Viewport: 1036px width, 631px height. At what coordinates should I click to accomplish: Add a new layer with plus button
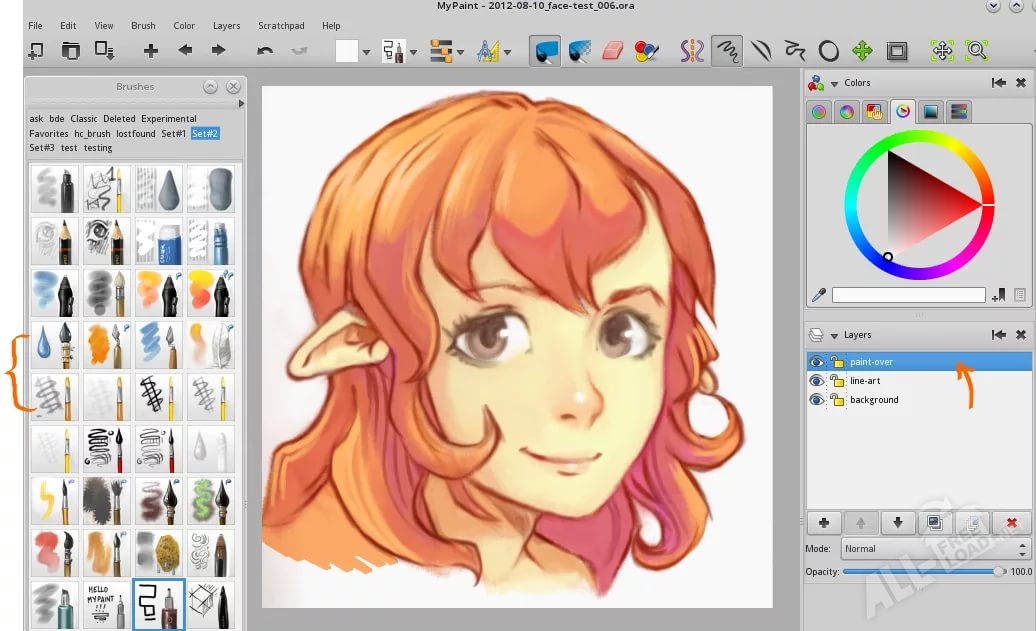[x=824, y=523]
